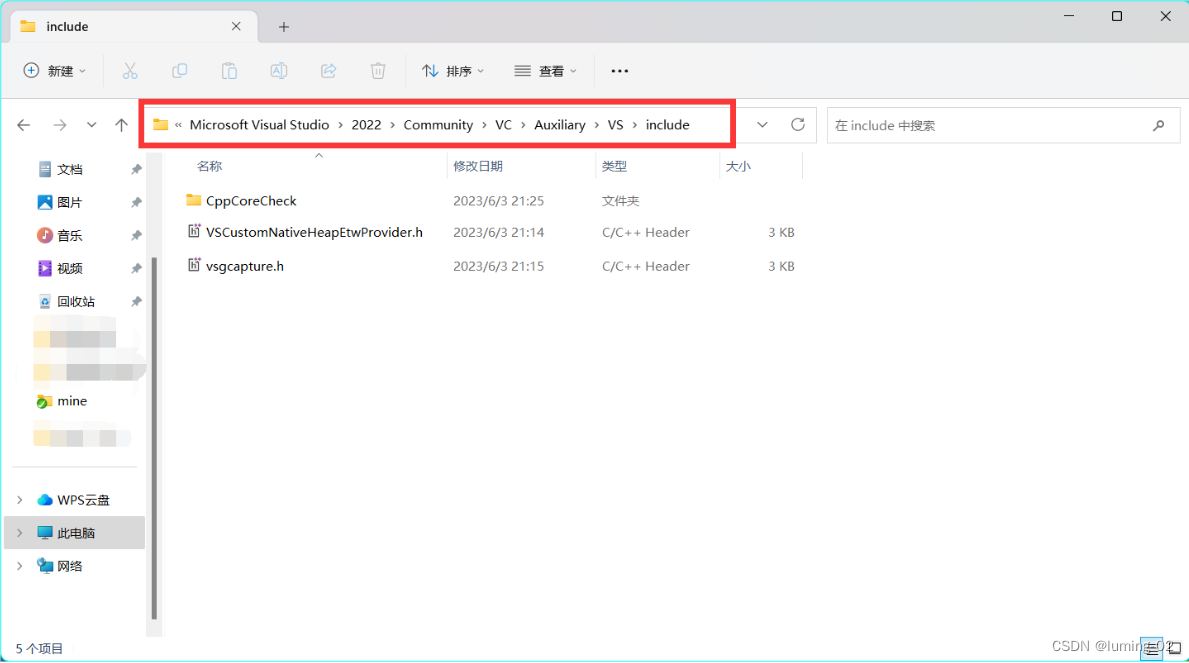This screenshot has height=663, width=1189.
Task: Click the vsgcapture.h file icon
Action: pos(194,266)
